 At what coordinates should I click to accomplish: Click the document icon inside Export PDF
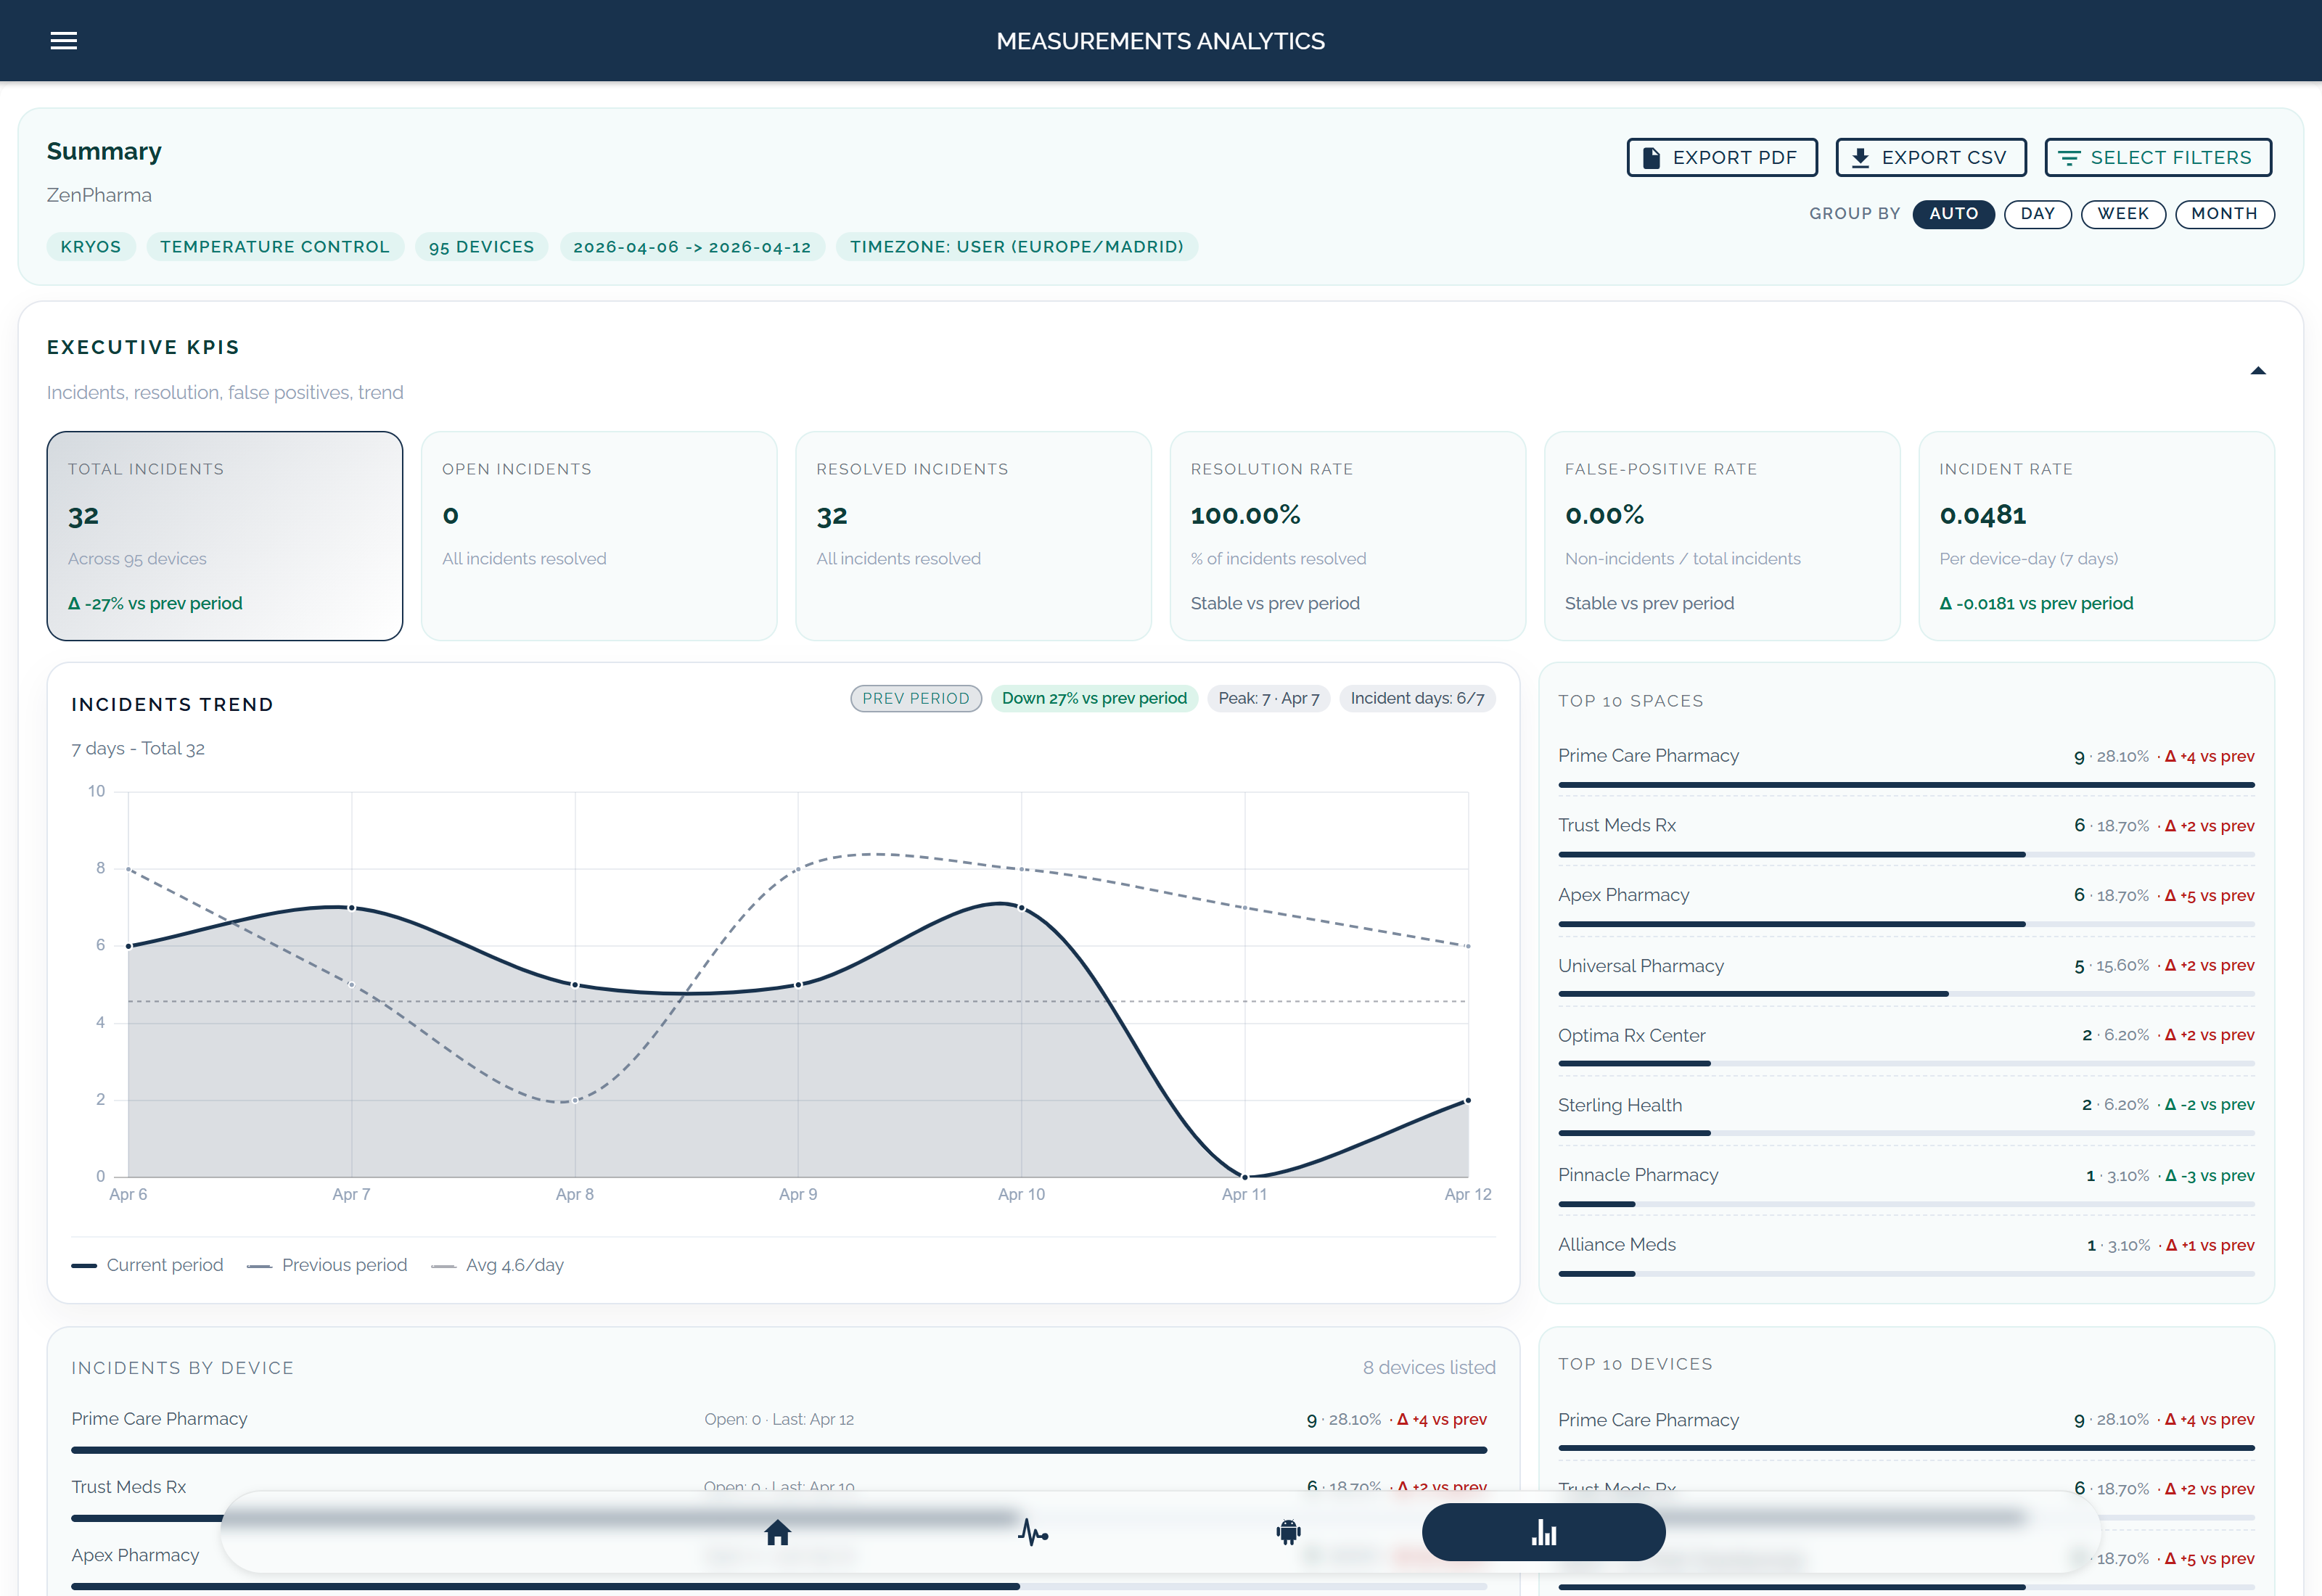coord(1651,157)
